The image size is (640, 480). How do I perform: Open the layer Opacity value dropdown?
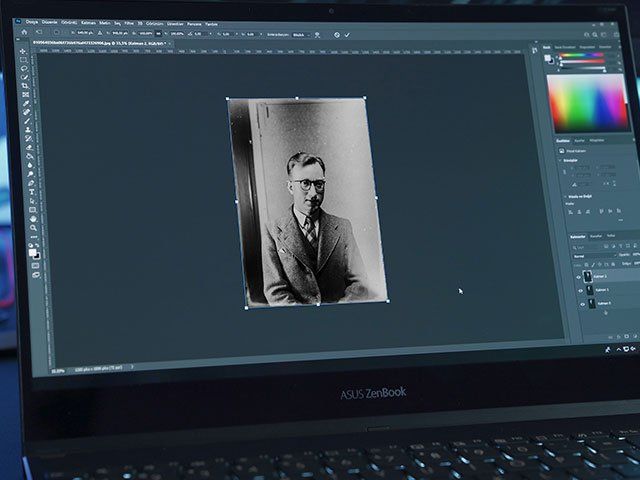pyautogui.click(x=636, y=254)
